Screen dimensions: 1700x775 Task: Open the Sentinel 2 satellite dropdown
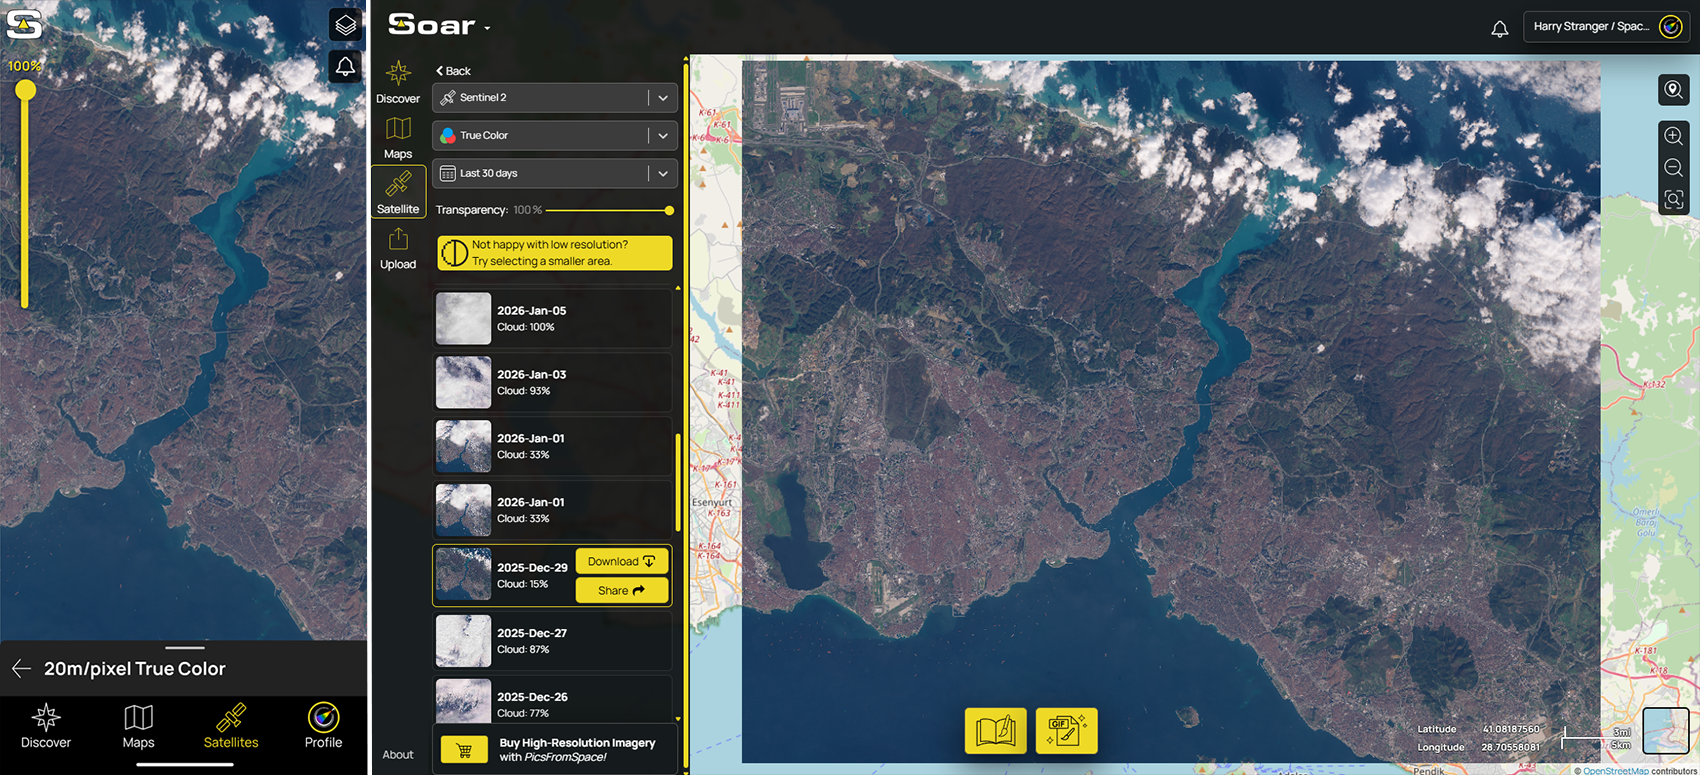[555, 97]
